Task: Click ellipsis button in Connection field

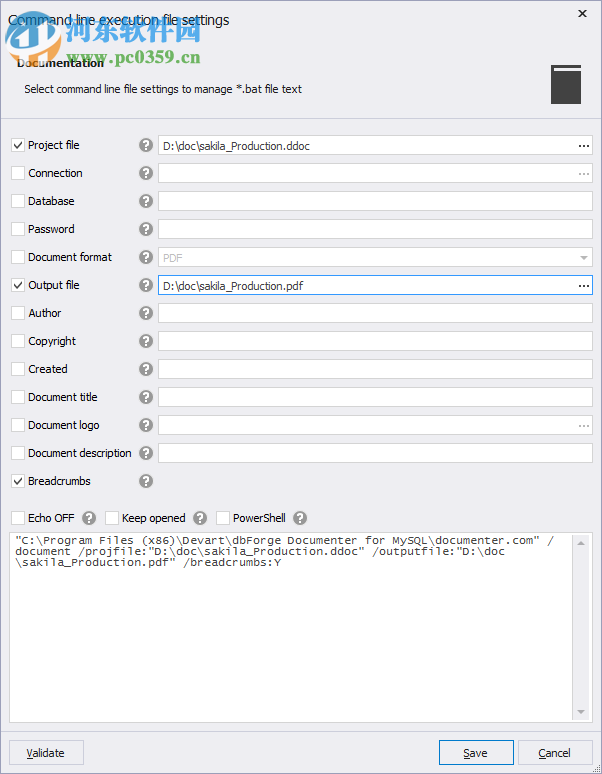Action: (x=584, y=174)
